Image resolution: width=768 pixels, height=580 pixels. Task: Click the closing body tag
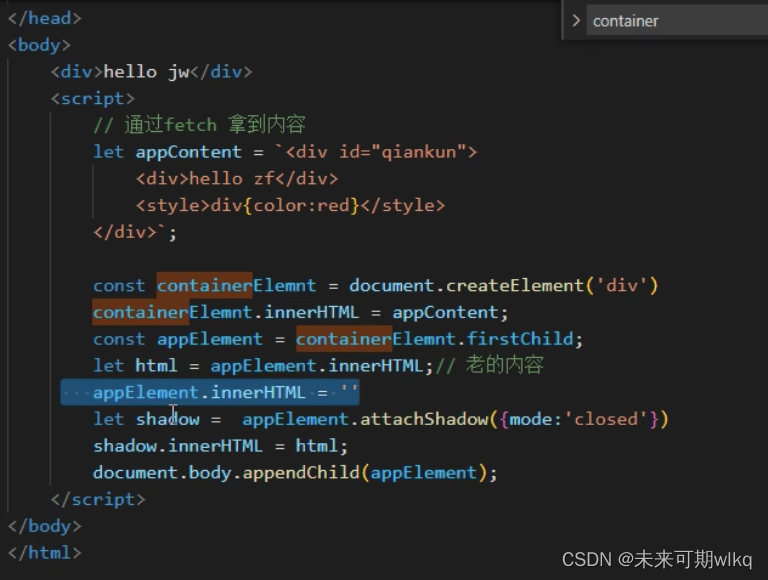[45, 526]
